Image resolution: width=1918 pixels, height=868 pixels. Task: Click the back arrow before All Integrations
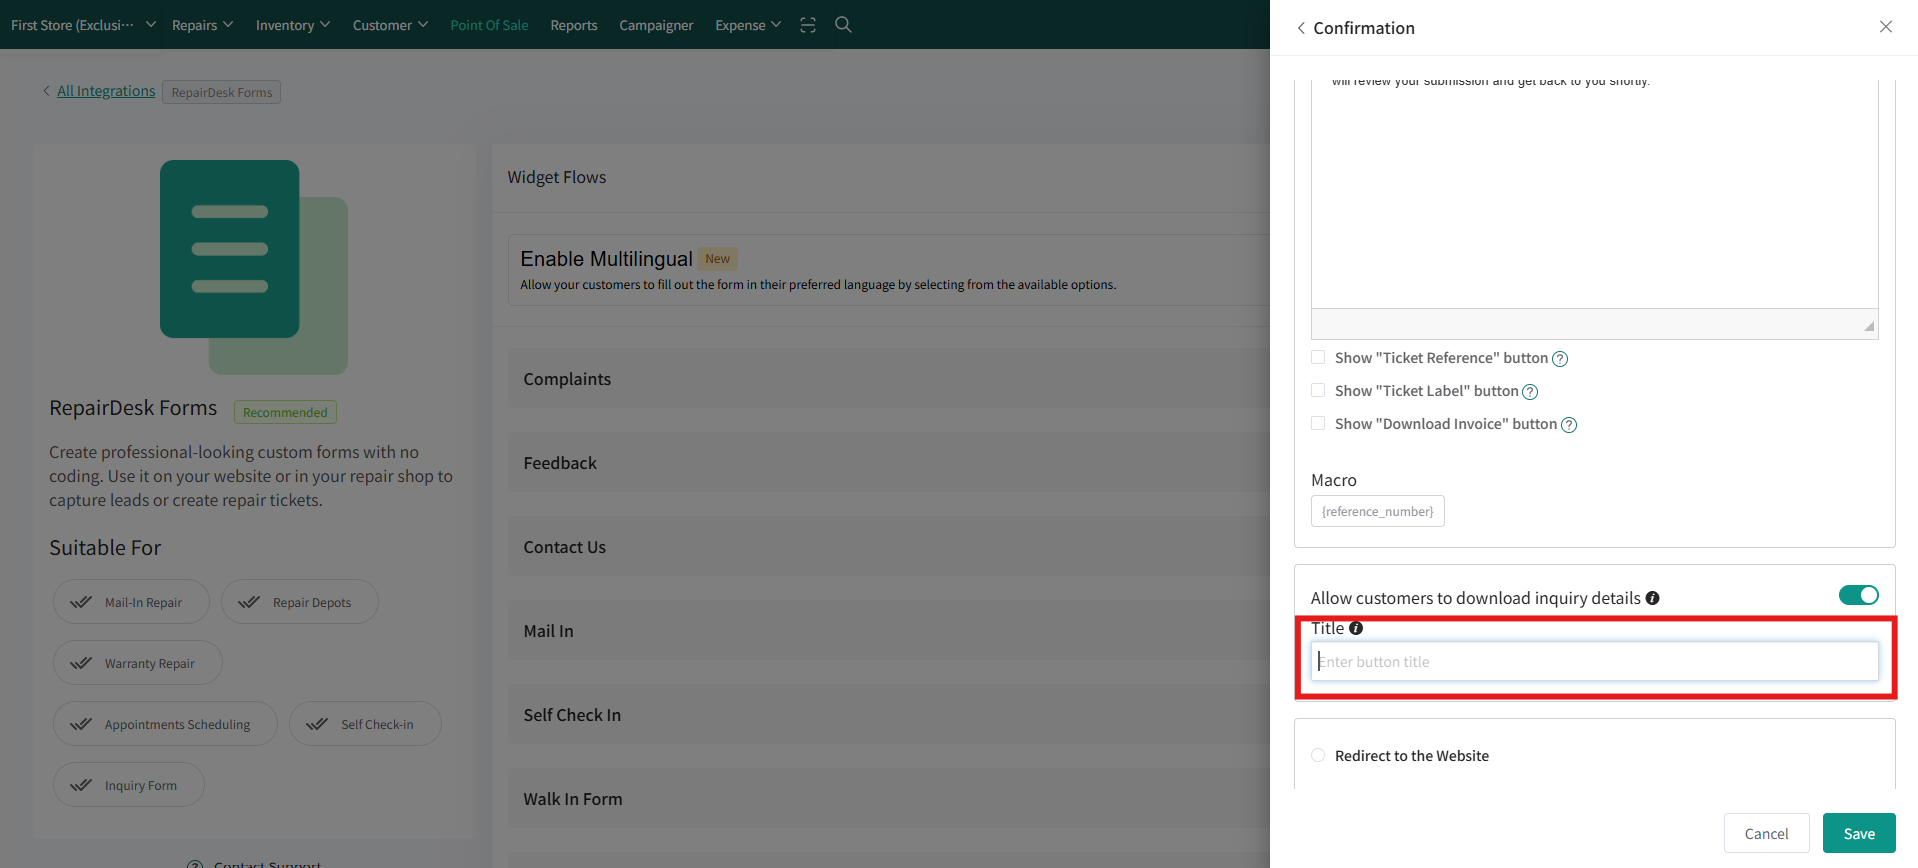coord(46,91)
